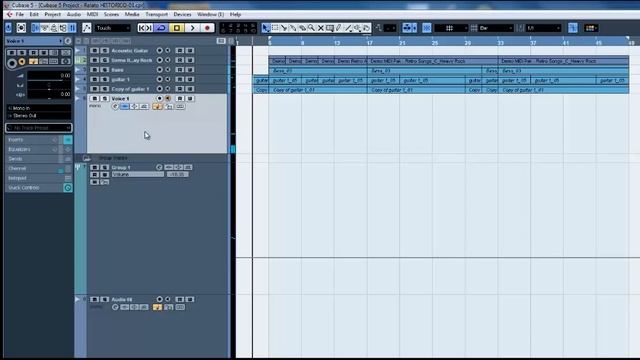640x360 pixels.
Task: Click the yellow Stop button
Action: tap(177, 28)
